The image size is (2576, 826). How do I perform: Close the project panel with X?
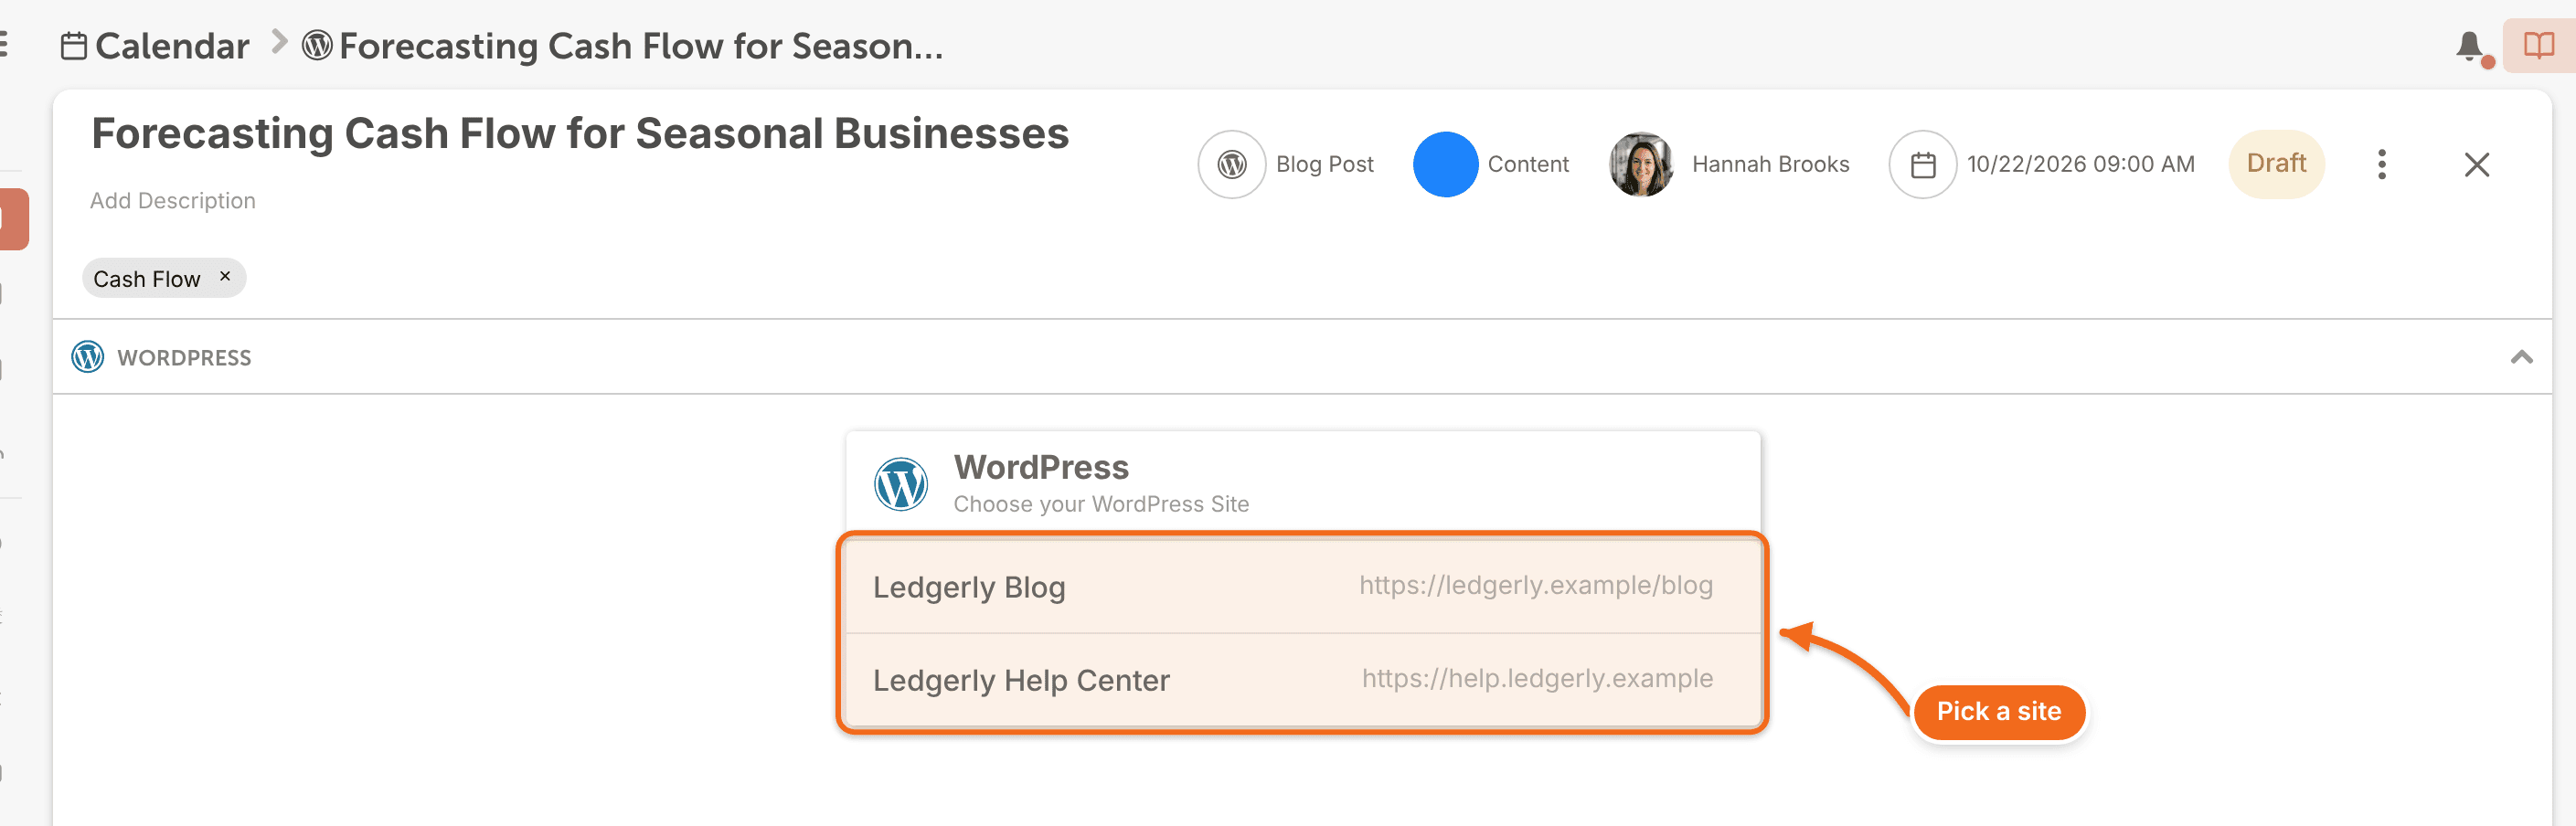2476,164
